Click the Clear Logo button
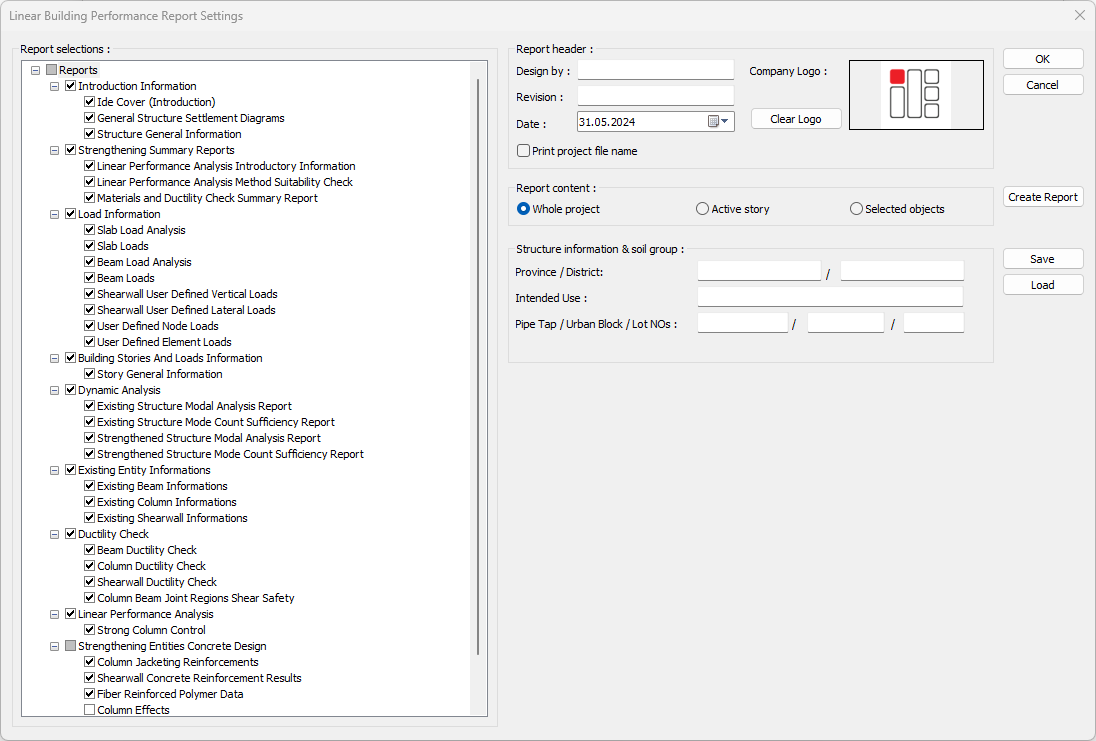This screenshot has width=1096, height=741. [x=796, y=119]
